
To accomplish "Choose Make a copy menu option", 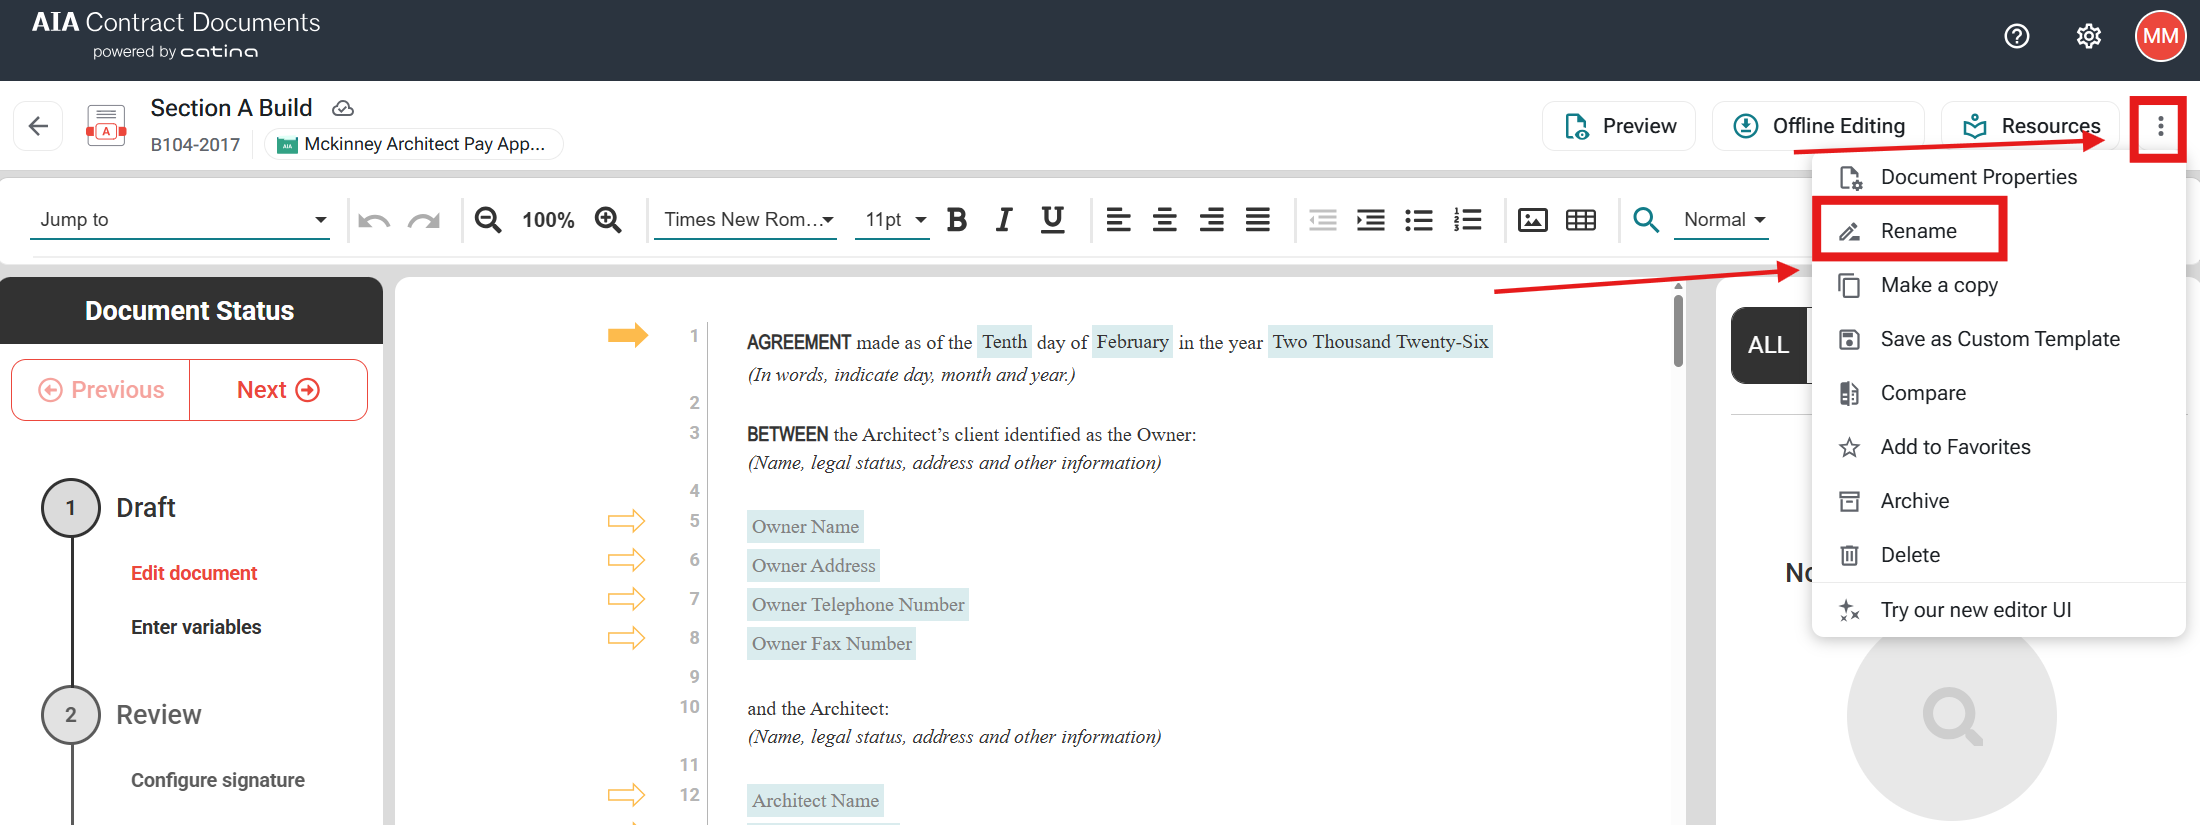I will (x=1938, y=285).
